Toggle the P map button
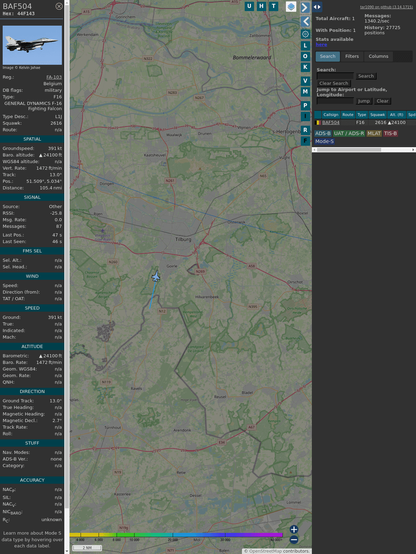 point(305,105)
